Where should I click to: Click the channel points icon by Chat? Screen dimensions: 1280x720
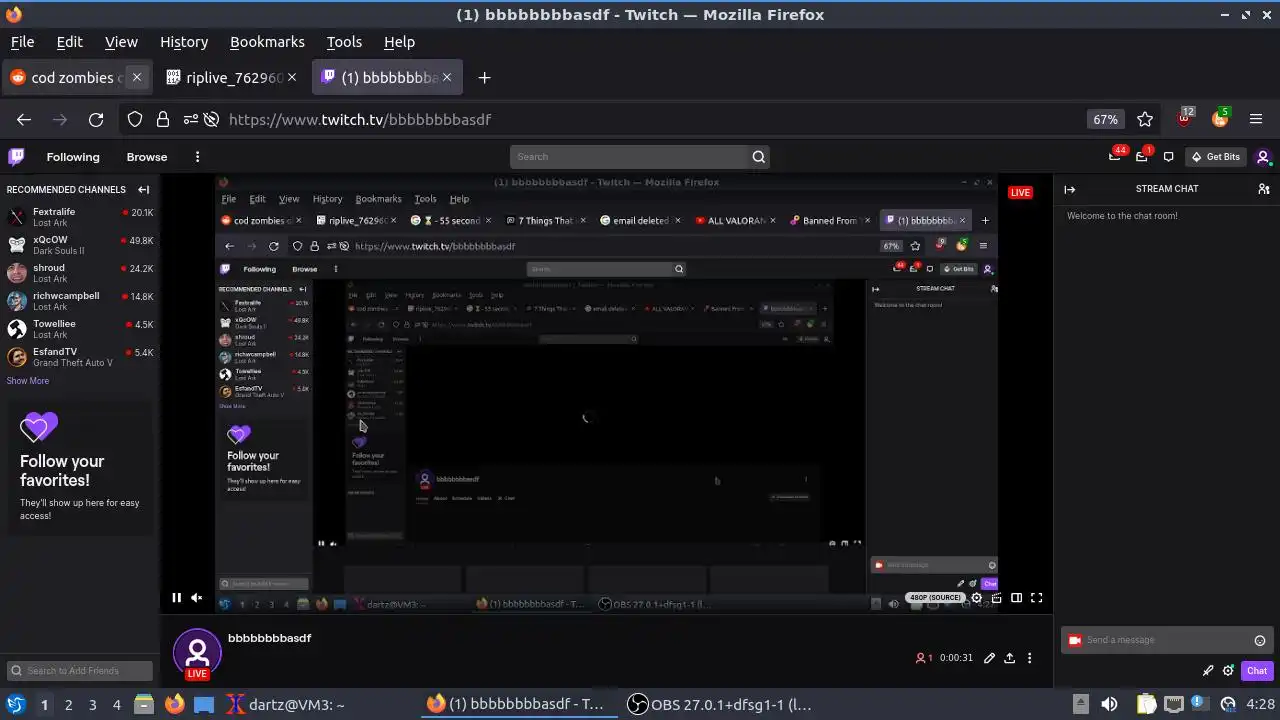[x=1227, y=671]
